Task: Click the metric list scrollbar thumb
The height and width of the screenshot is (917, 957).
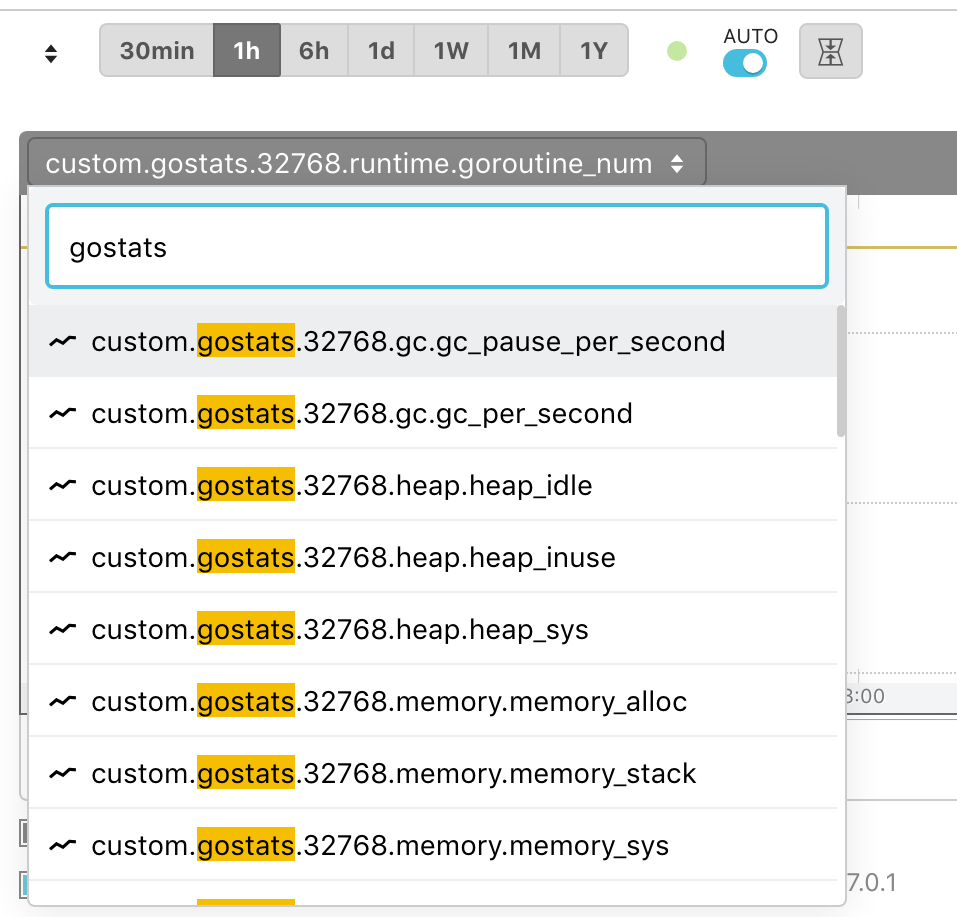Action: (x=841, y=371)
